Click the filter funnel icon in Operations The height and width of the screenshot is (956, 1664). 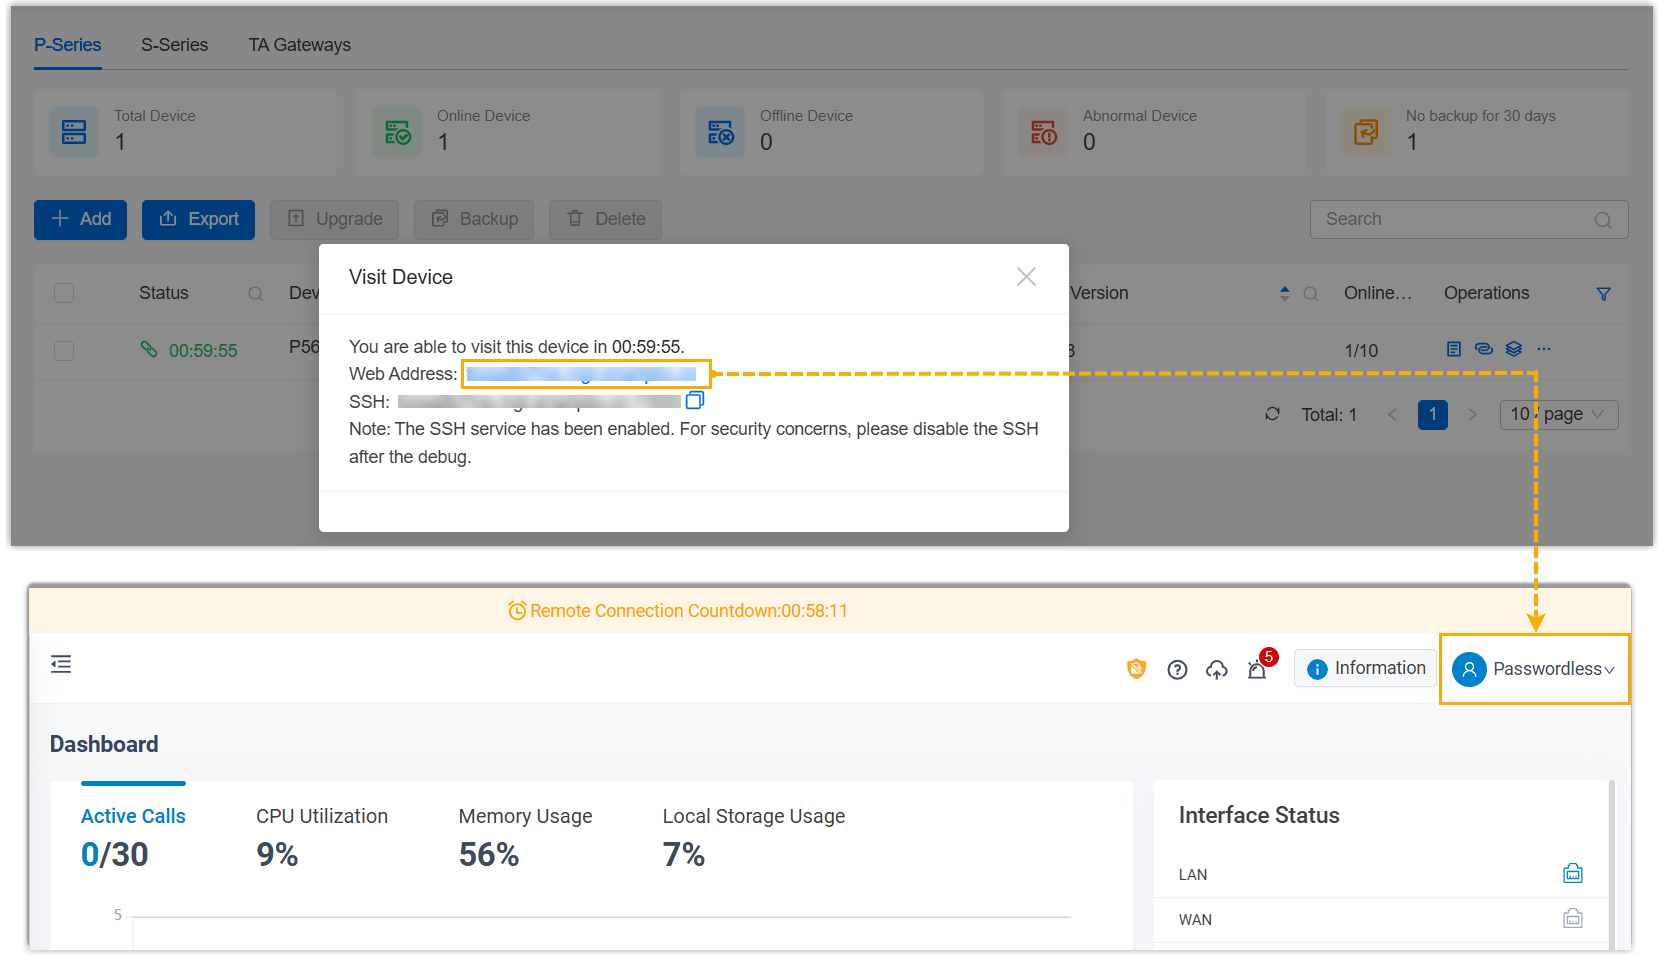[1603, 294]
